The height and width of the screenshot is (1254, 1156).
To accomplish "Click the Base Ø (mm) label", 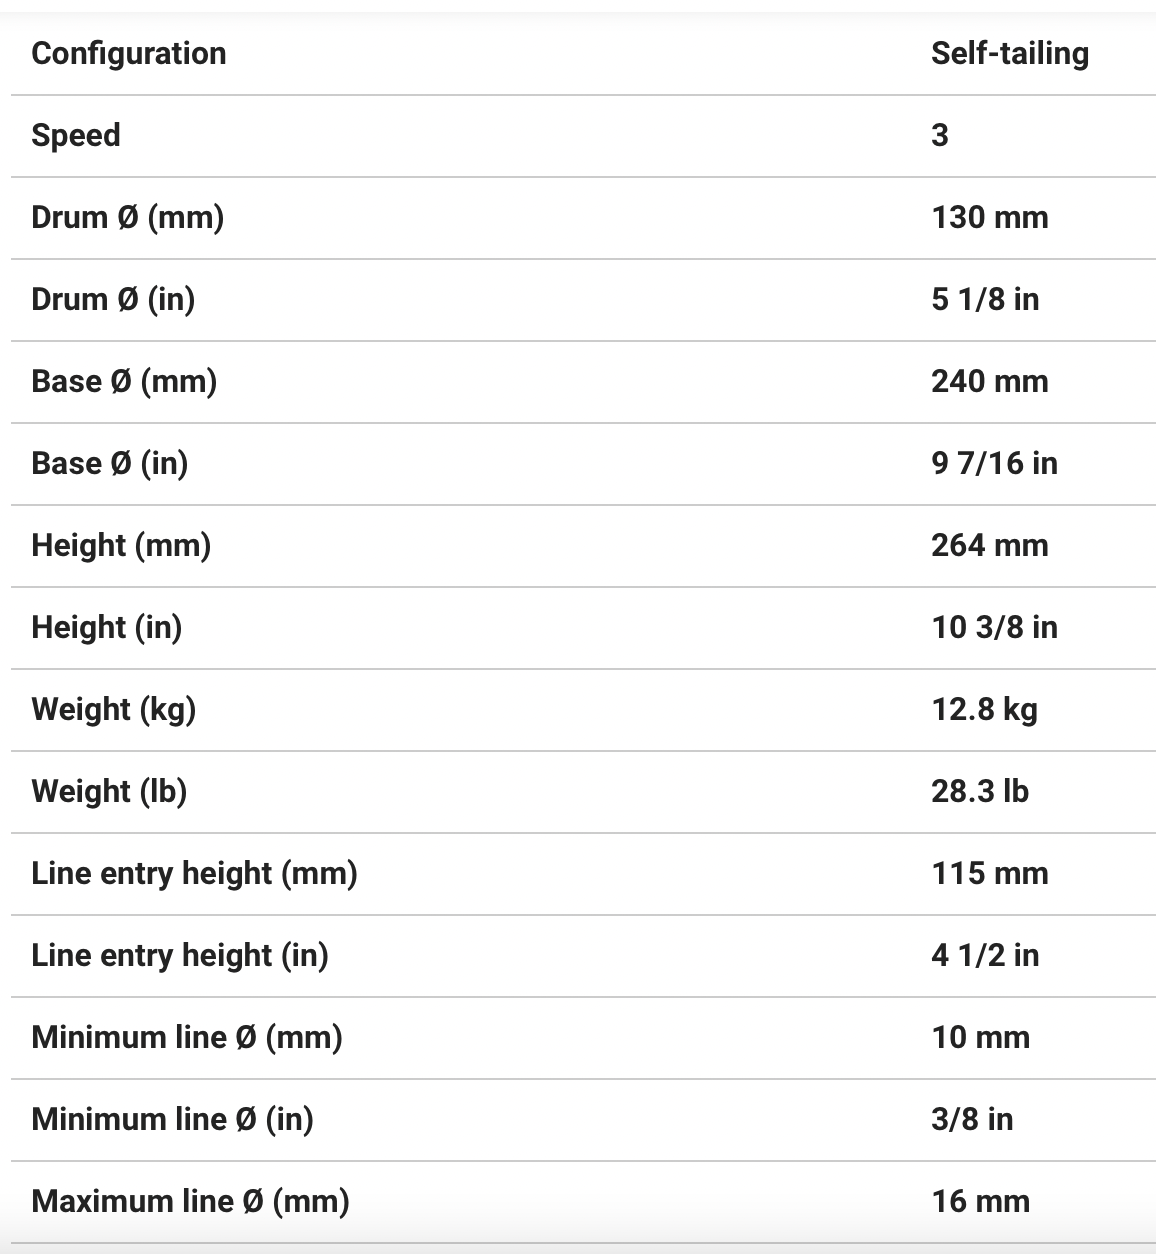I will coord(124,381).
